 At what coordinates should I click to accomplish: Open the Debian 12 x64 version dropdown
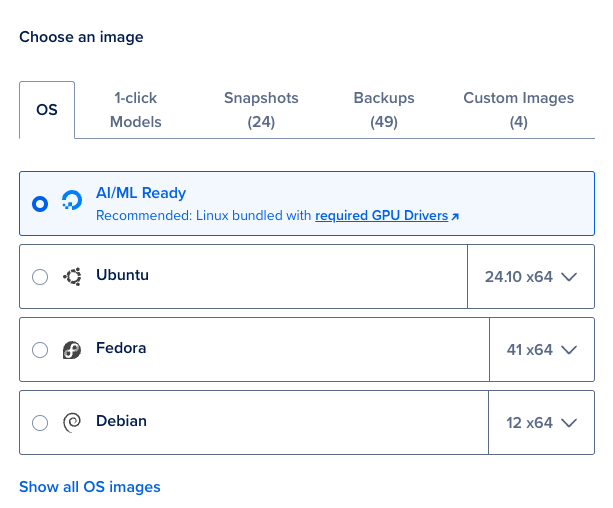pyautogui.click(x=542, y=423)
